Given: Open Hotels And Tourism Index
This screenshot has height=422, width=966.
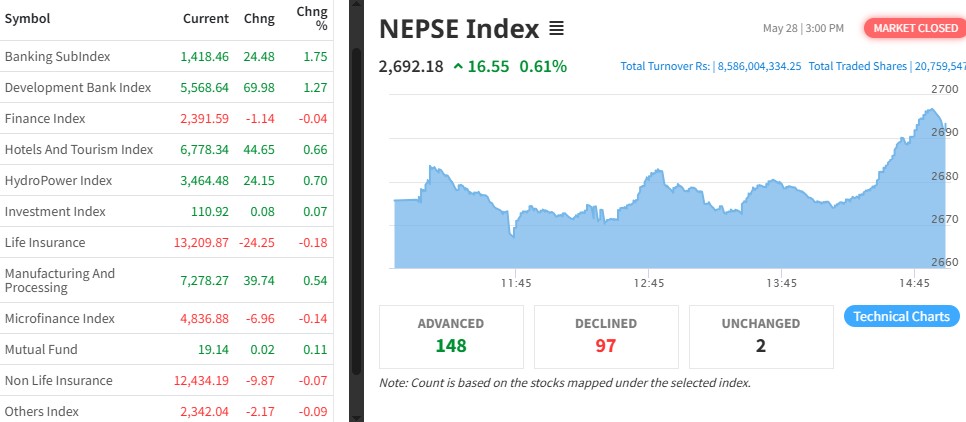Looking at the screenshot, I should (x=79, y=149).
